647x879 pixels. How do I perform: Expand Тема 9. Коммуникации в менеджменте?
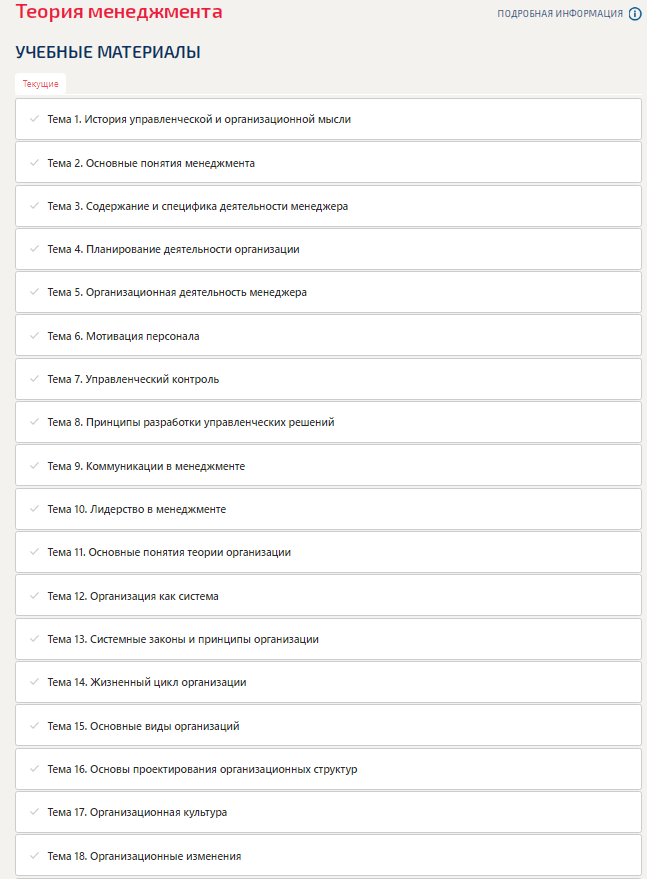click(328, 466)
